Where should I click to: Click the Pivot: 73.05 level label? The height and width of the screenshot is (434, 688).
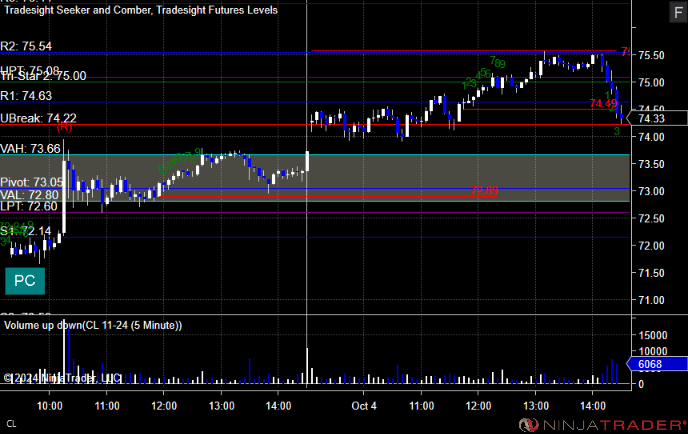click(32, 182)
